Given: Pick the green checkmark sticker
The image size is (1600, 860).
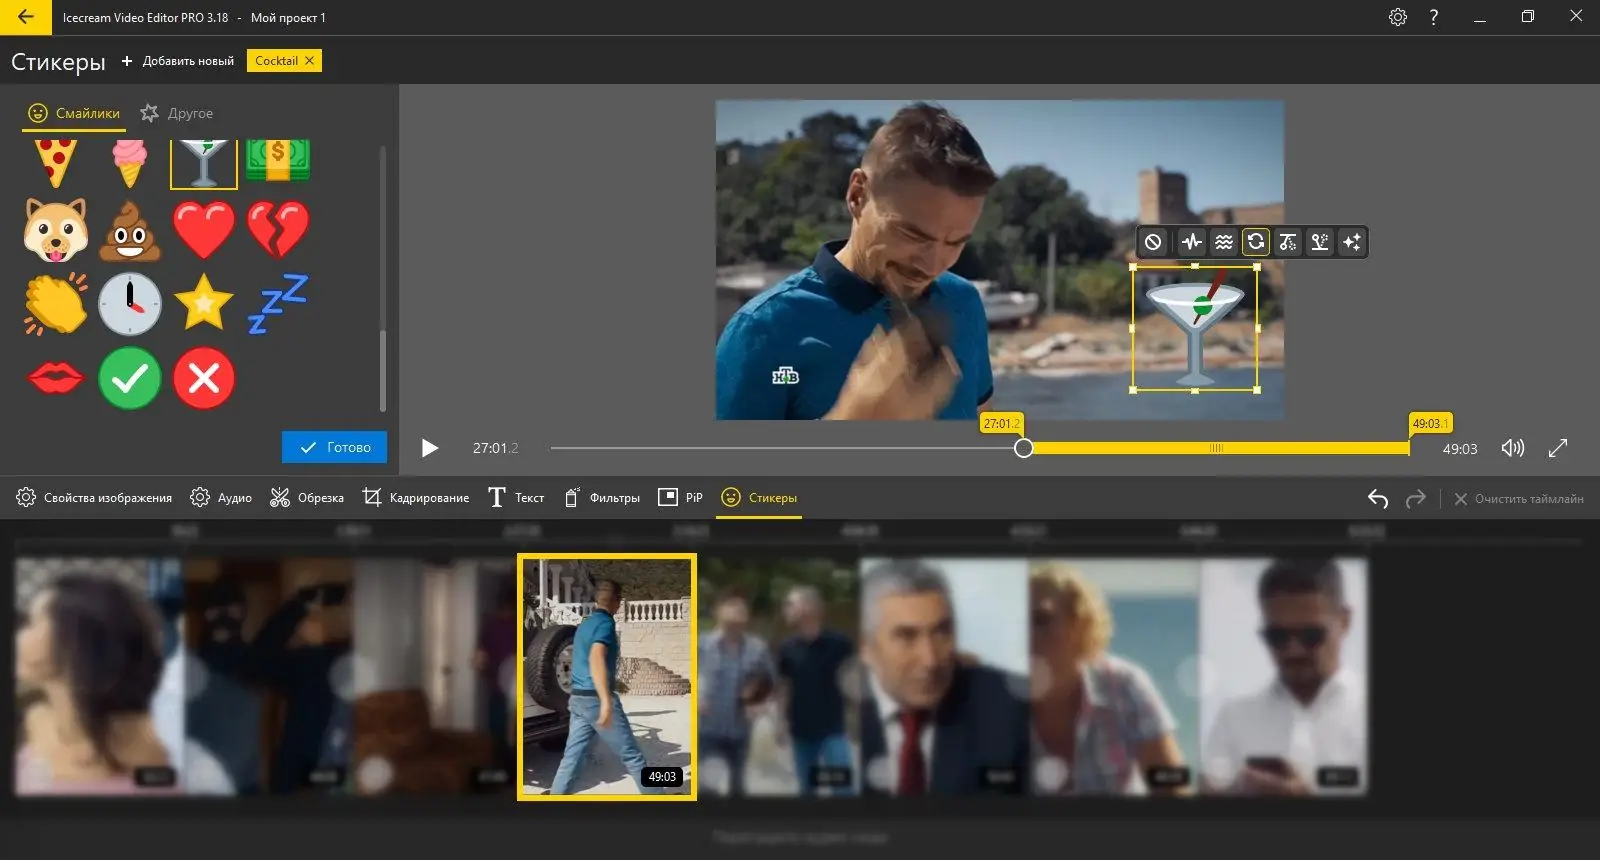Looking at the screenshot, I should coord(130,378).
